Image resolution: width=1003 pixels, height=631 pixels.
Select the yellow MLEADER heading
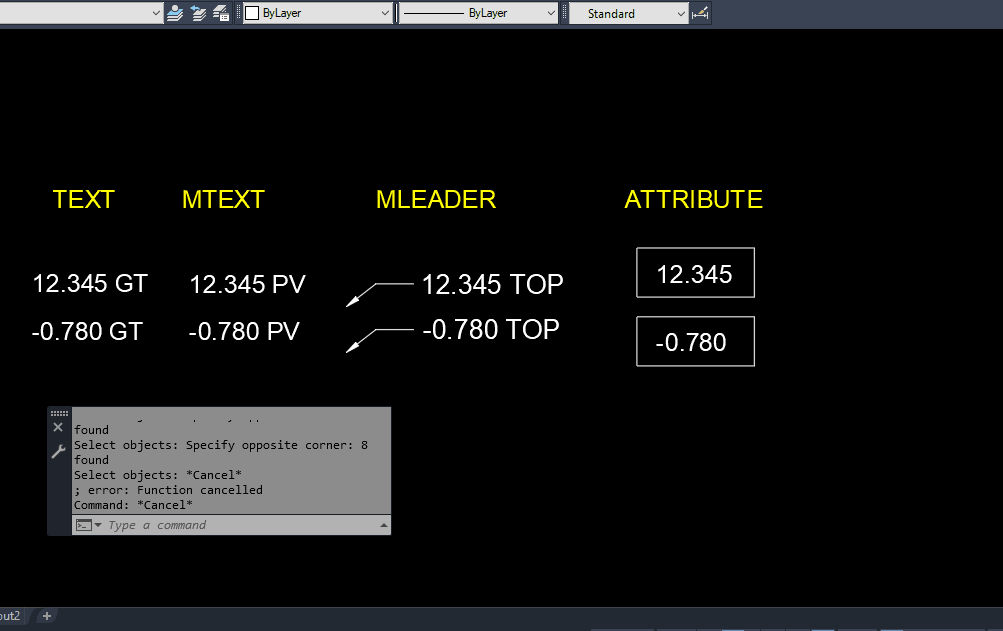(x=436, y=200)
